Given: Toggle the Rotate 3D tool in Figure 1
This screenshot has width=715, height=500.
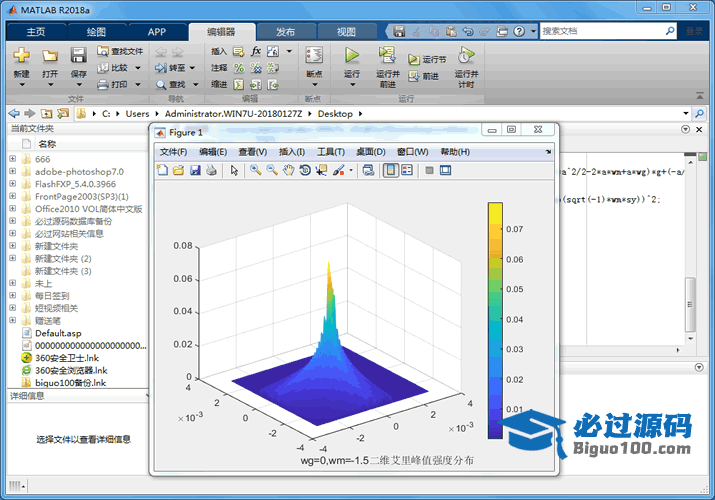Looking at the screenshot, I should click(x=305, y=170).
